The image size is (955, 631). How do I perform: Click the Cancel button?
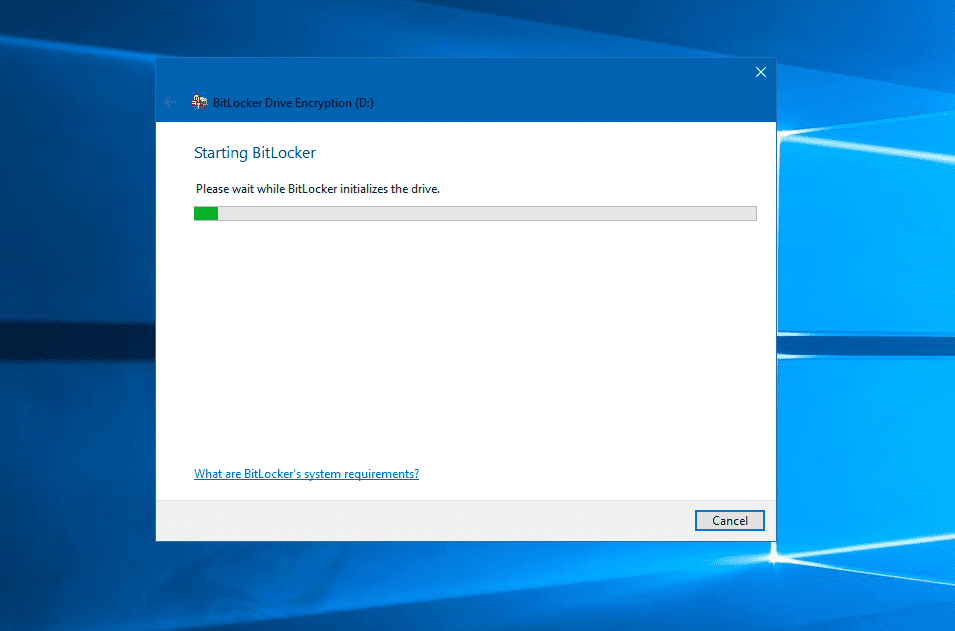(729, 520)
